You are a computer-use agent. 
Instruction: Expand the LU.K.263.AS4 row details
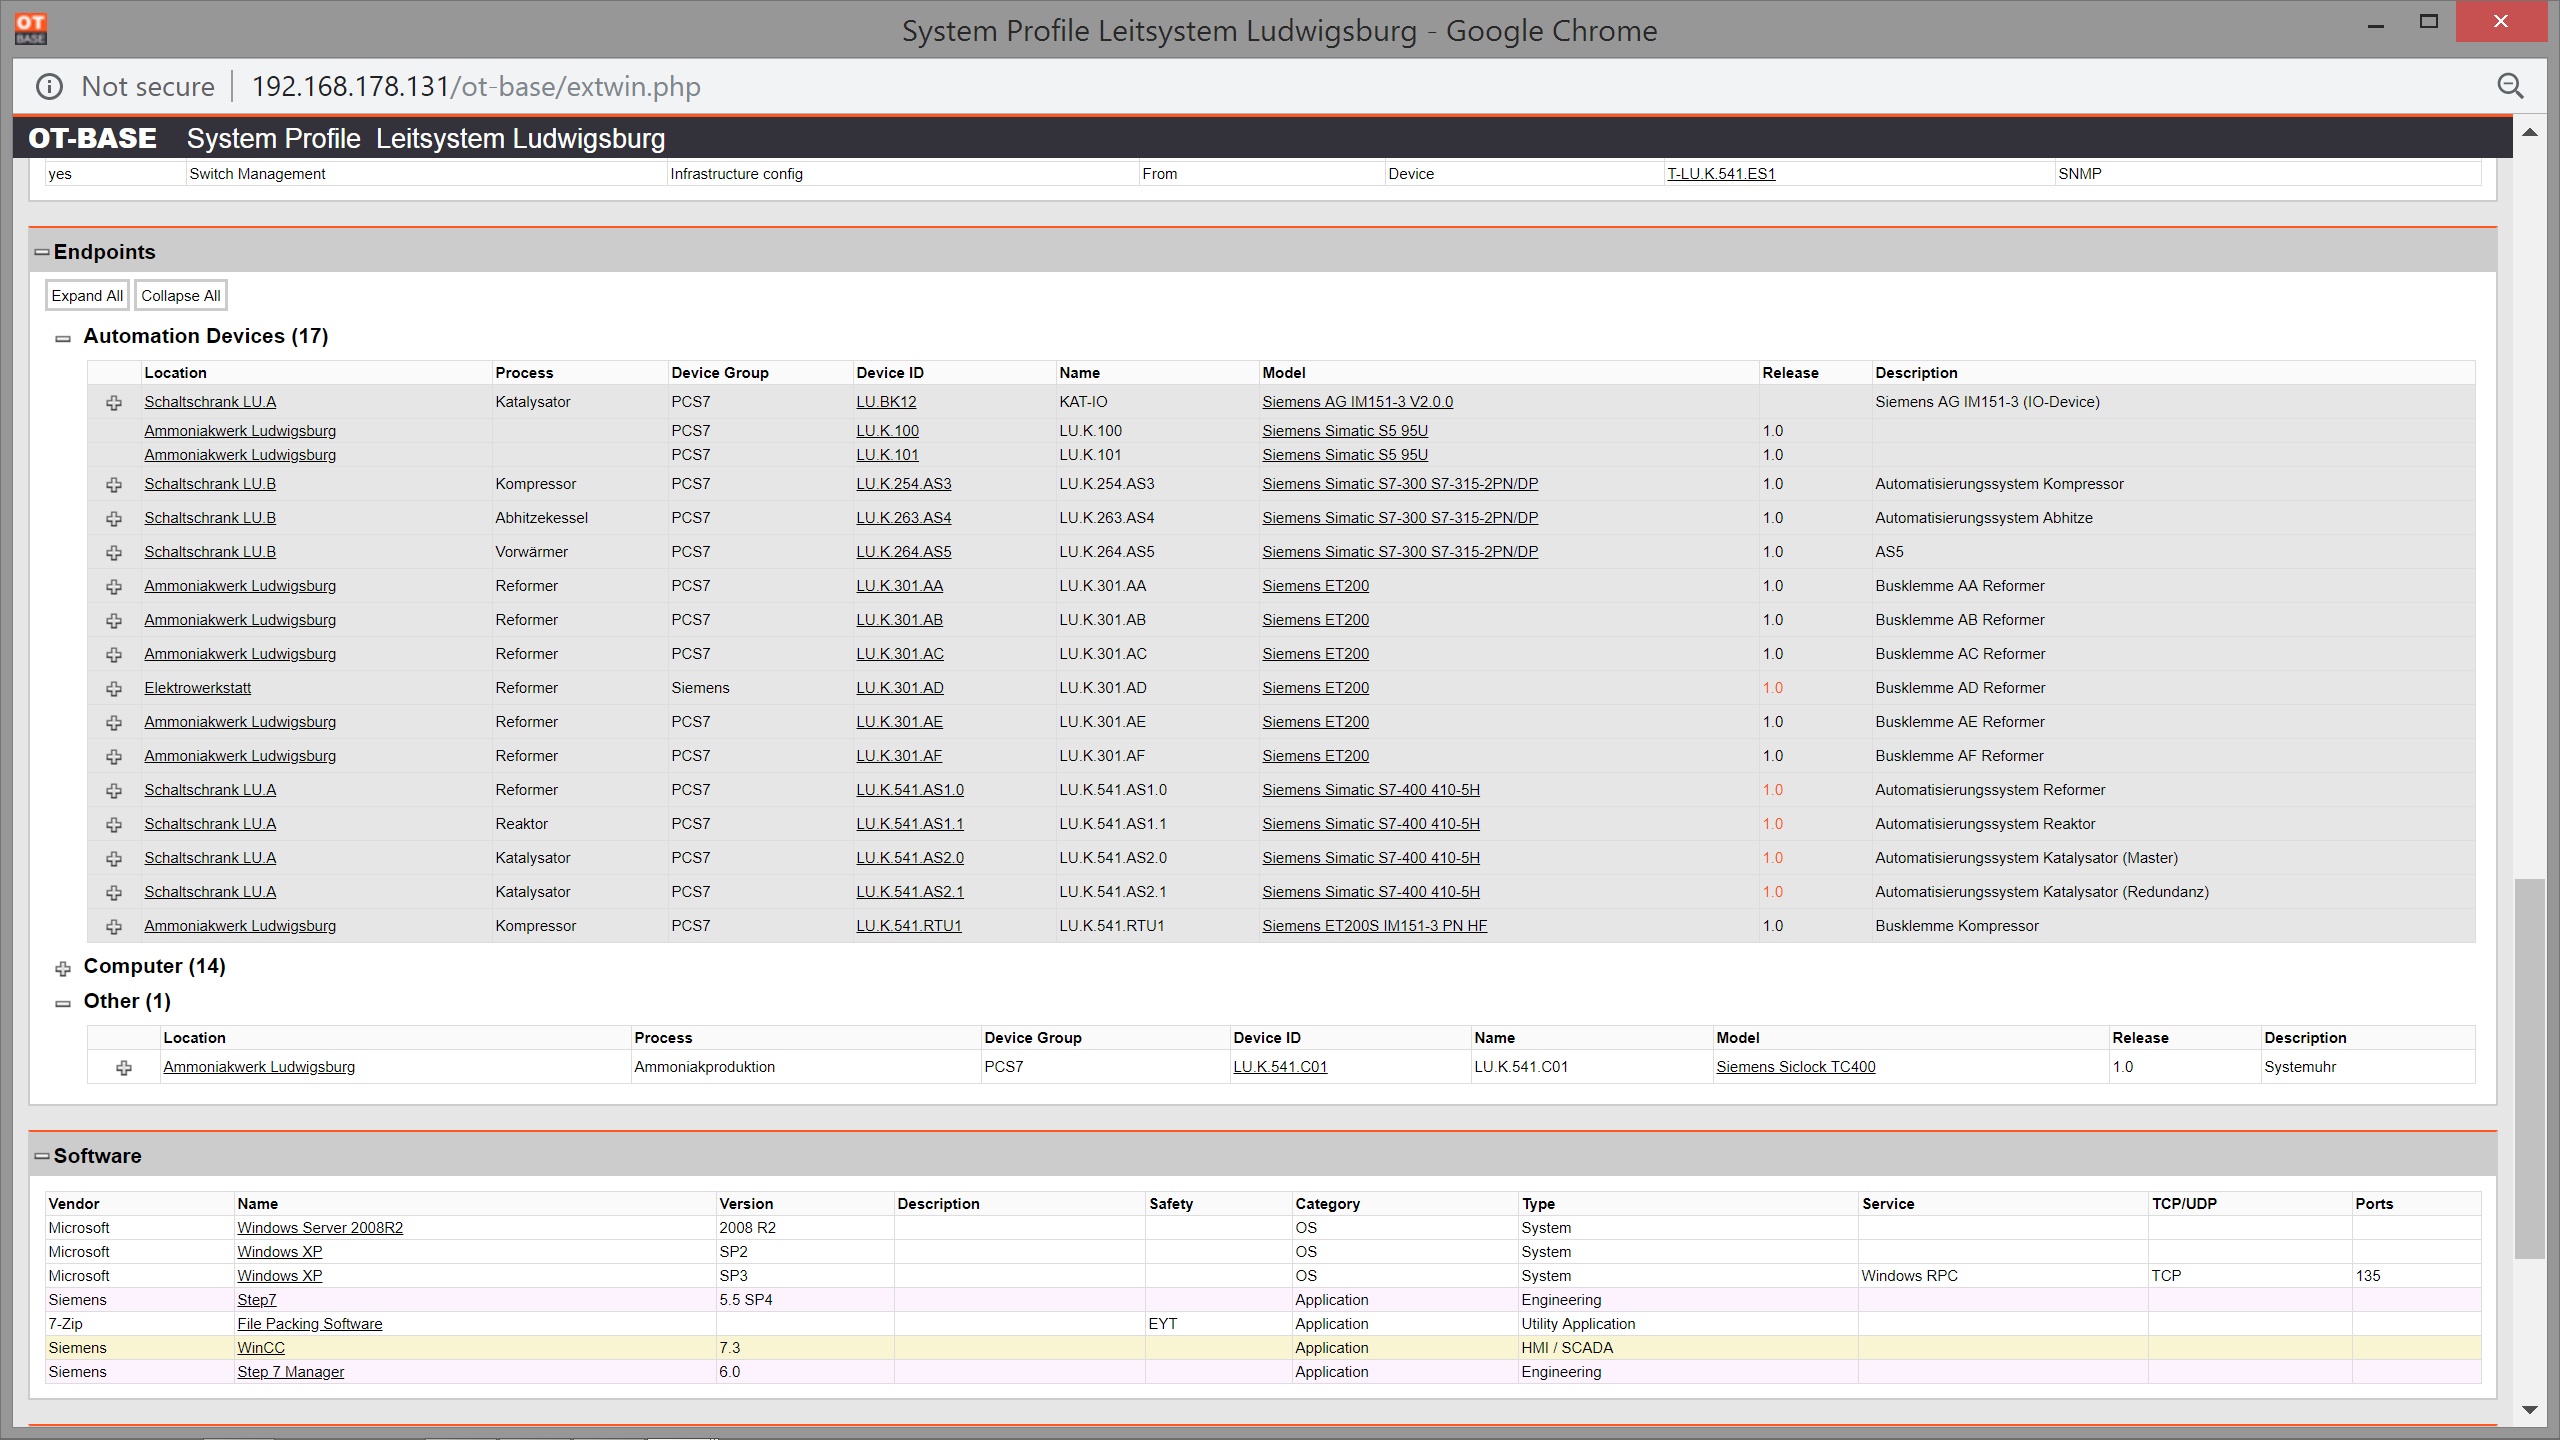point(114,519)
